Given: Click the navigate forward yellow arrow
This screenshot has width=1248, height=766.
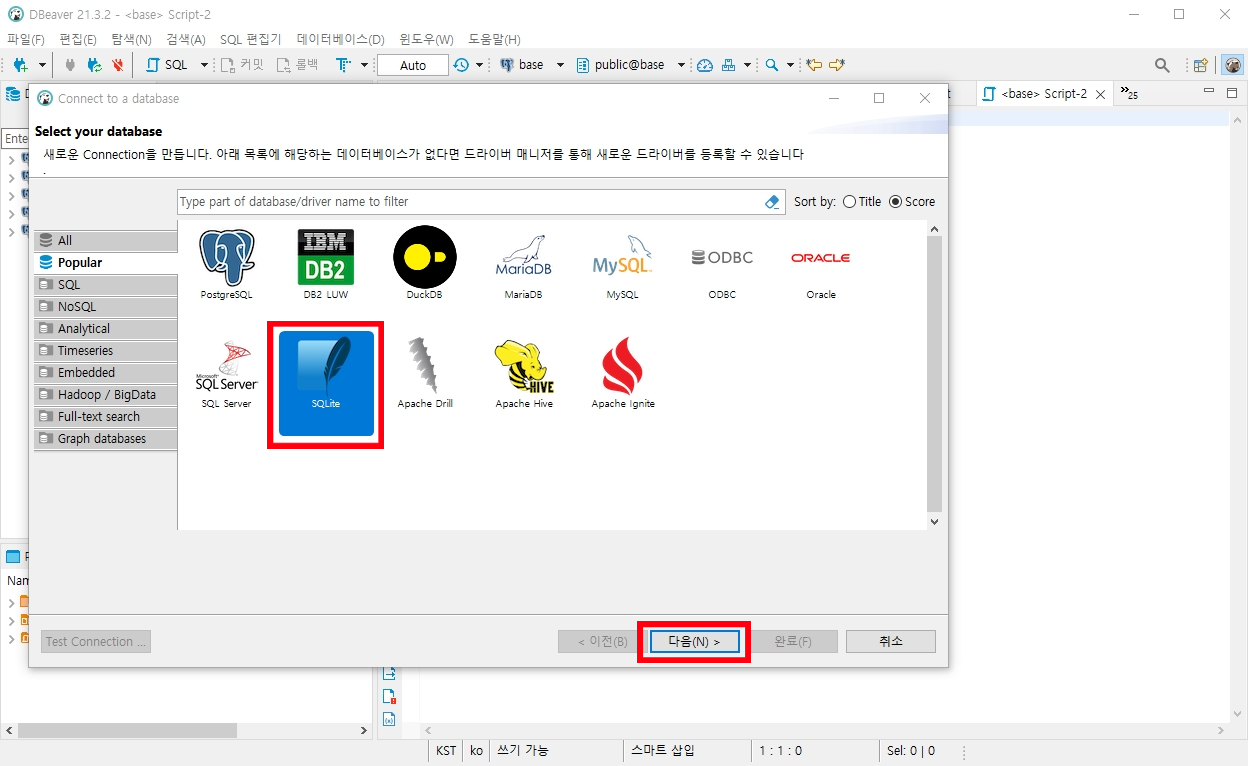Looking at the screenshot, I should pos(837,65).
